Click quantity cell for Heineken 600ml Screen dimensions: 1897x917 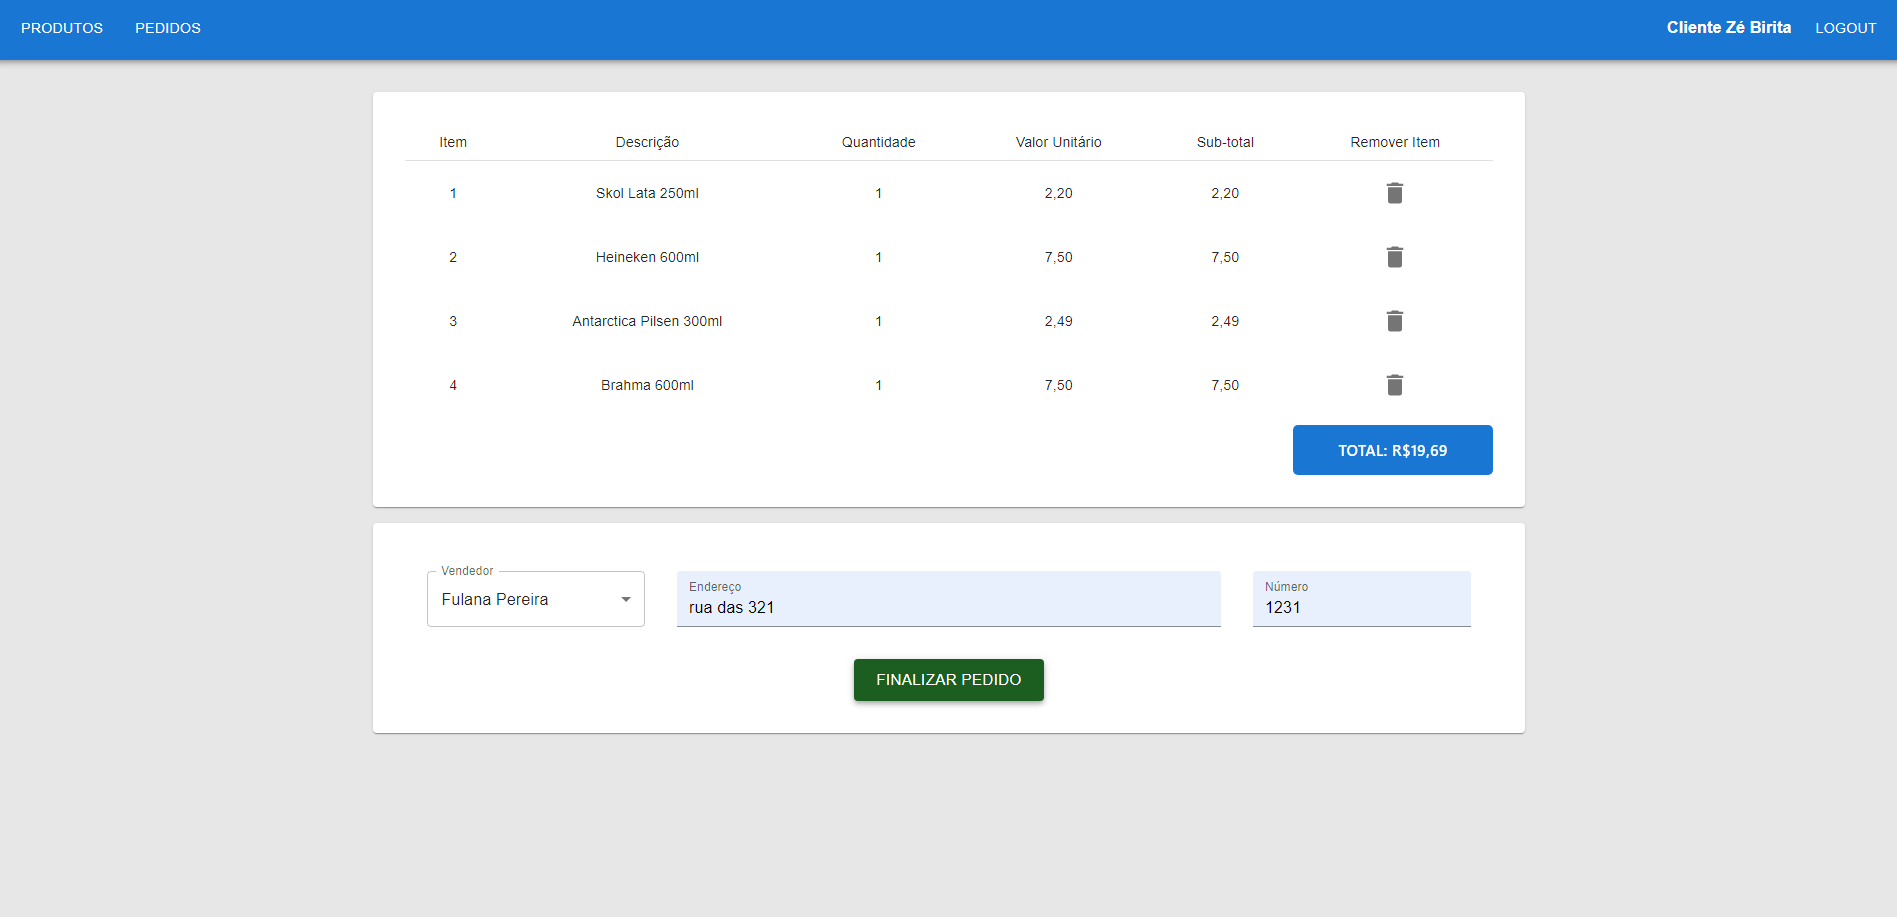879,257
